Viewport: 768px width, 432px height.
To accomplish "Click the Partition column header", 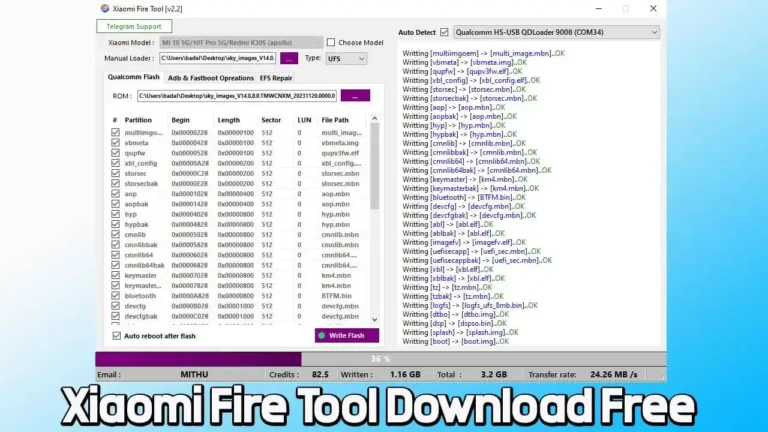I will point(138,120).
